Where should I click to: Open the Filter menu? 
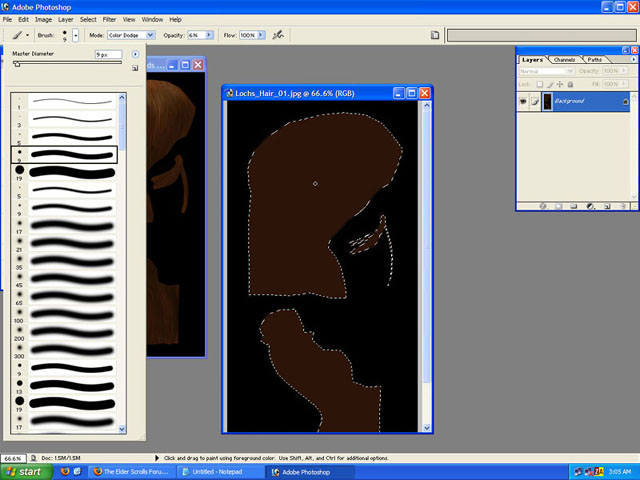109,20
